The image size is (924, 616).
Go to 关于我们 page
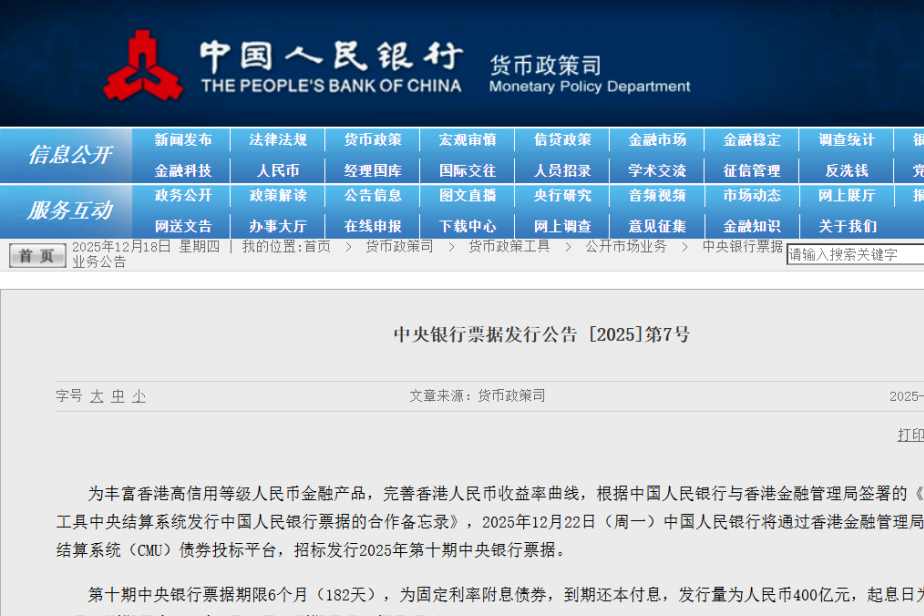(x=846, y=226)
